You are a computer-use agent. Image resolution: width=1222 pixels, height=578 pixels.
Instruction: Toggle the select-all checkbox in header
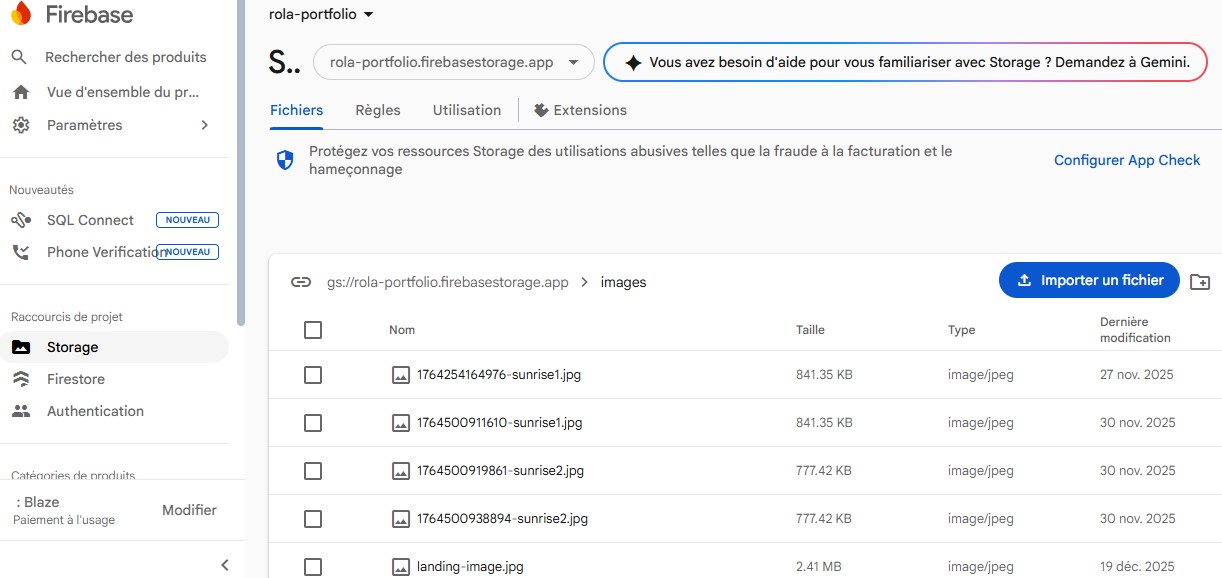(x=313, y=330)
